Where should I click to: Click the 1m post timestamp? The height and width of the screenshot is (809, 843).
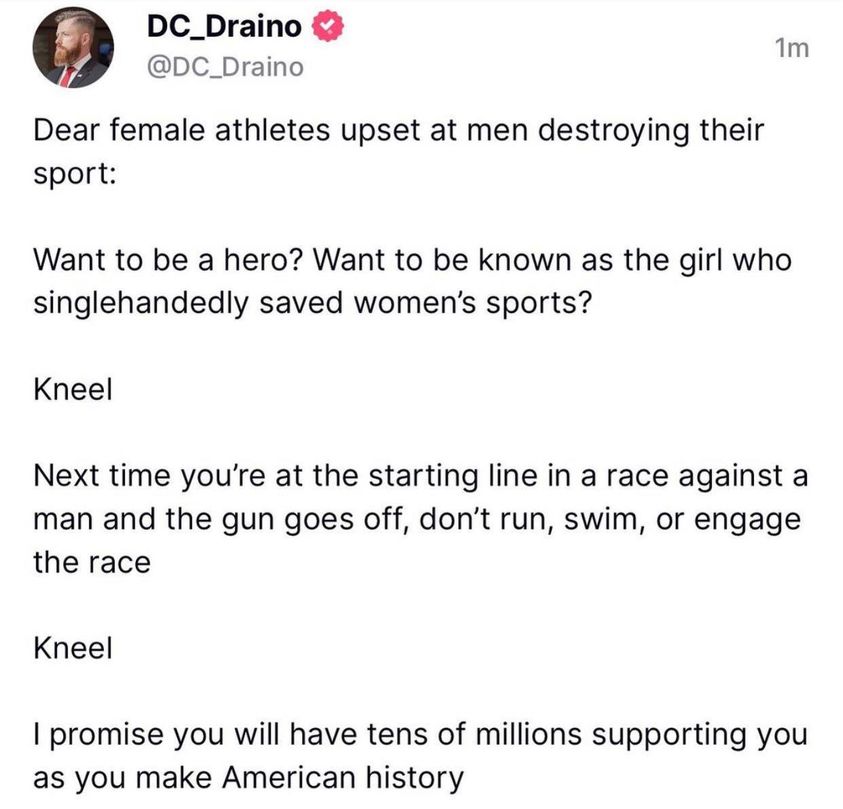(x=792, y=47)
